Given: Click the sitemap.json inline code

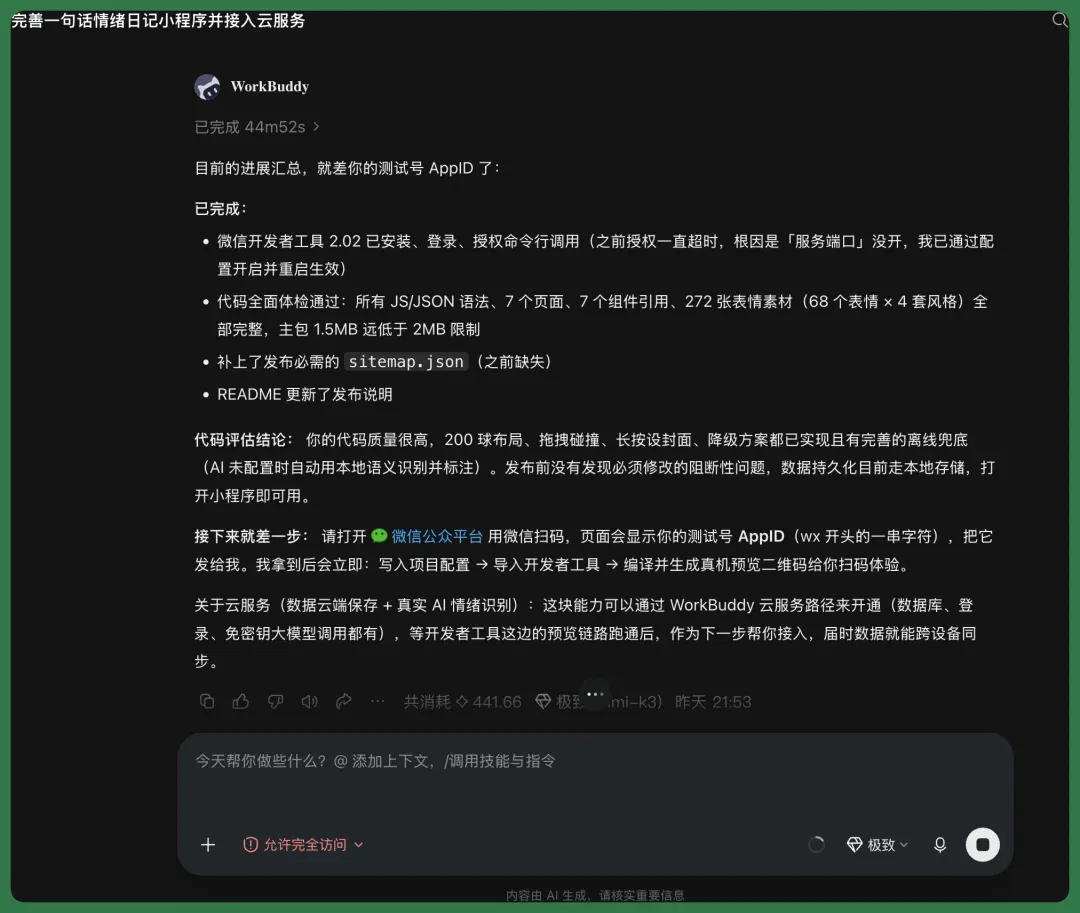Looking at the screenshot, I should [x=406, y=362].
